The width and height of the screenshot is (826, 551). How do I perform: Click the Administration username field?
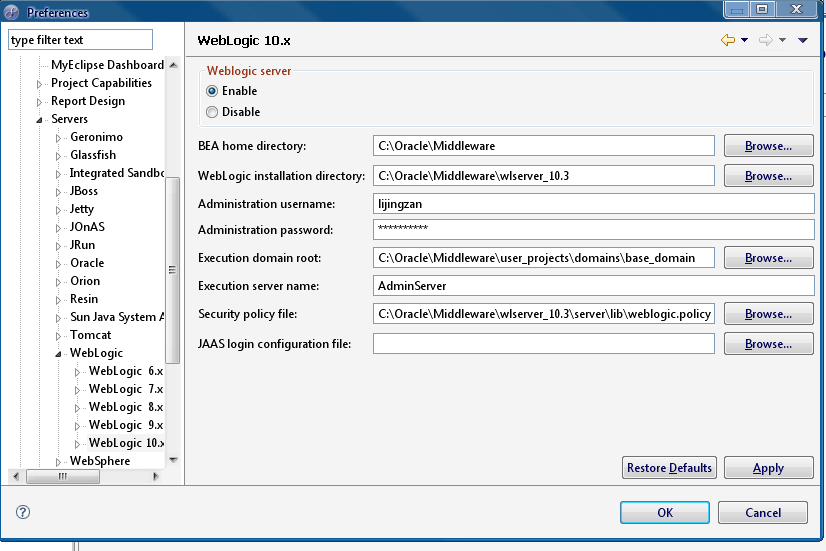[x=594, y=204]
